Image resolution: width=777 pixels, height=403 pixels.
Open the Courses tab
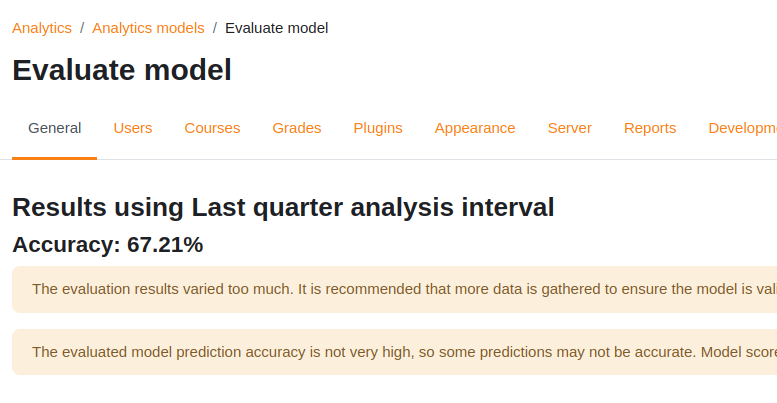pos(212,128)
